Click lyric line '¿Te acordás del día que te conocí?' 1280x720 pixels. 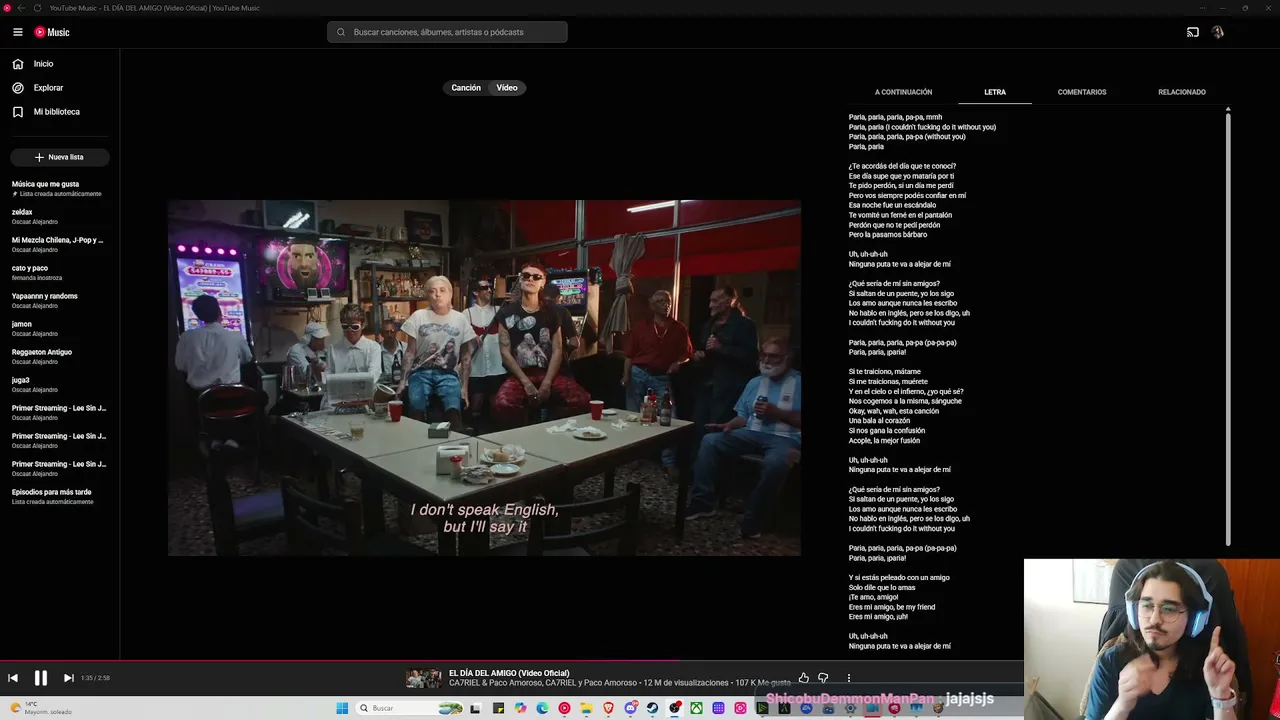pos(902,166)
